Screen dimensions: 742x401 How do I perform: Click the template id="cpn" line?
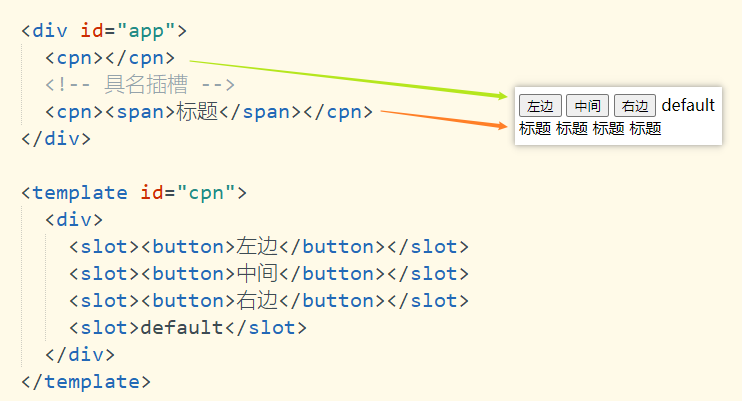click(x=134, y=193)
